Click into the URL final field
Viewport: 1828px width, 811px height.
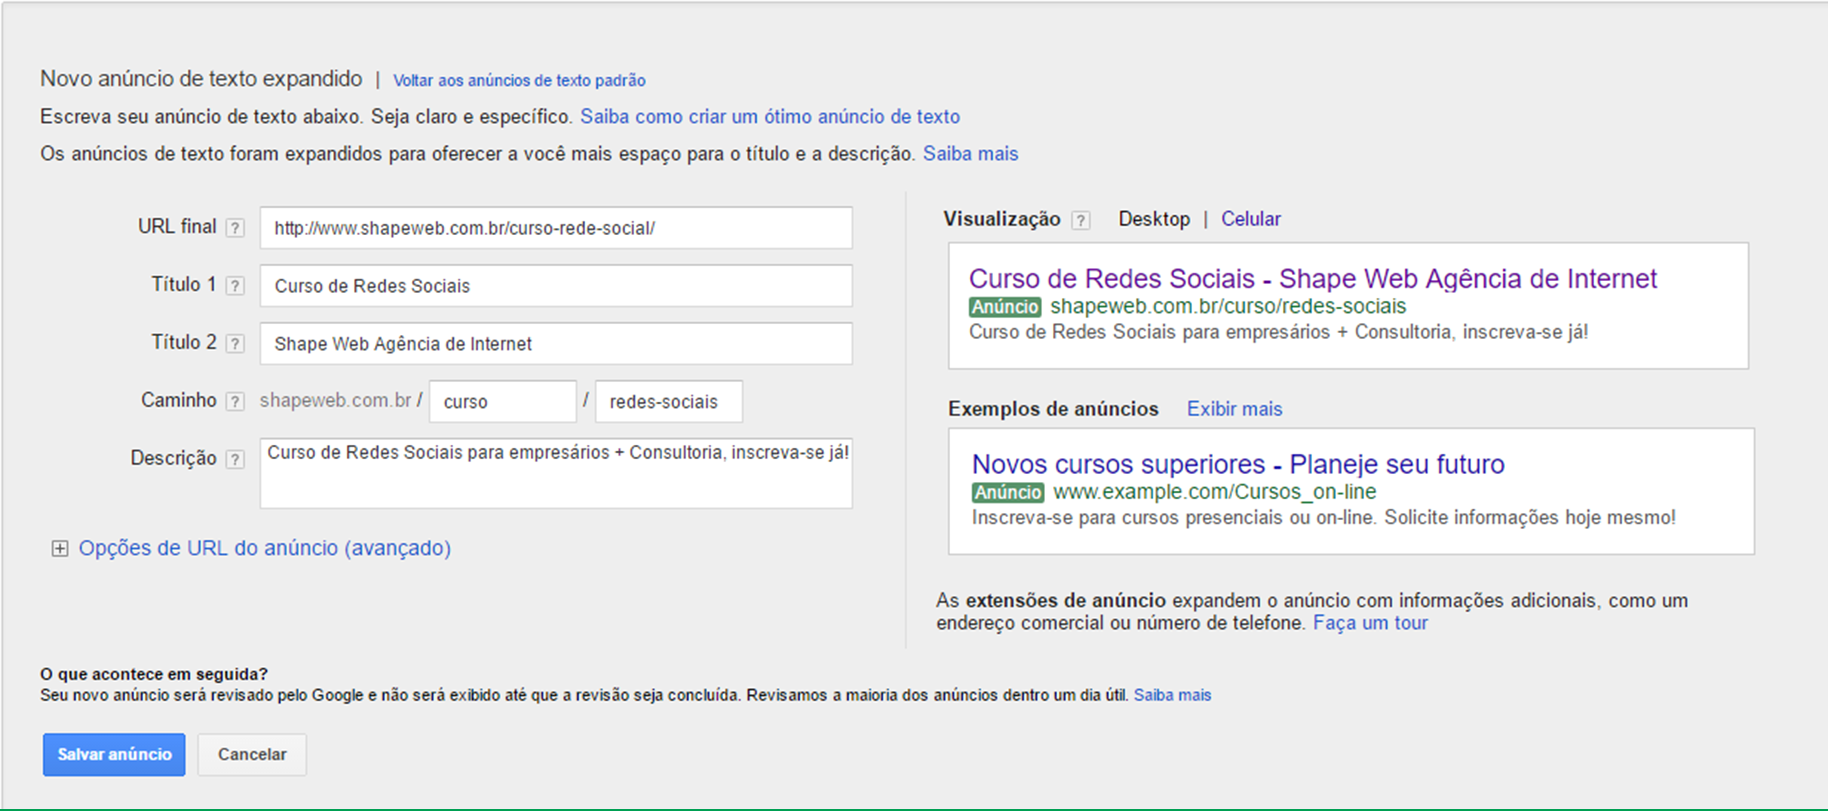[556, 228]
